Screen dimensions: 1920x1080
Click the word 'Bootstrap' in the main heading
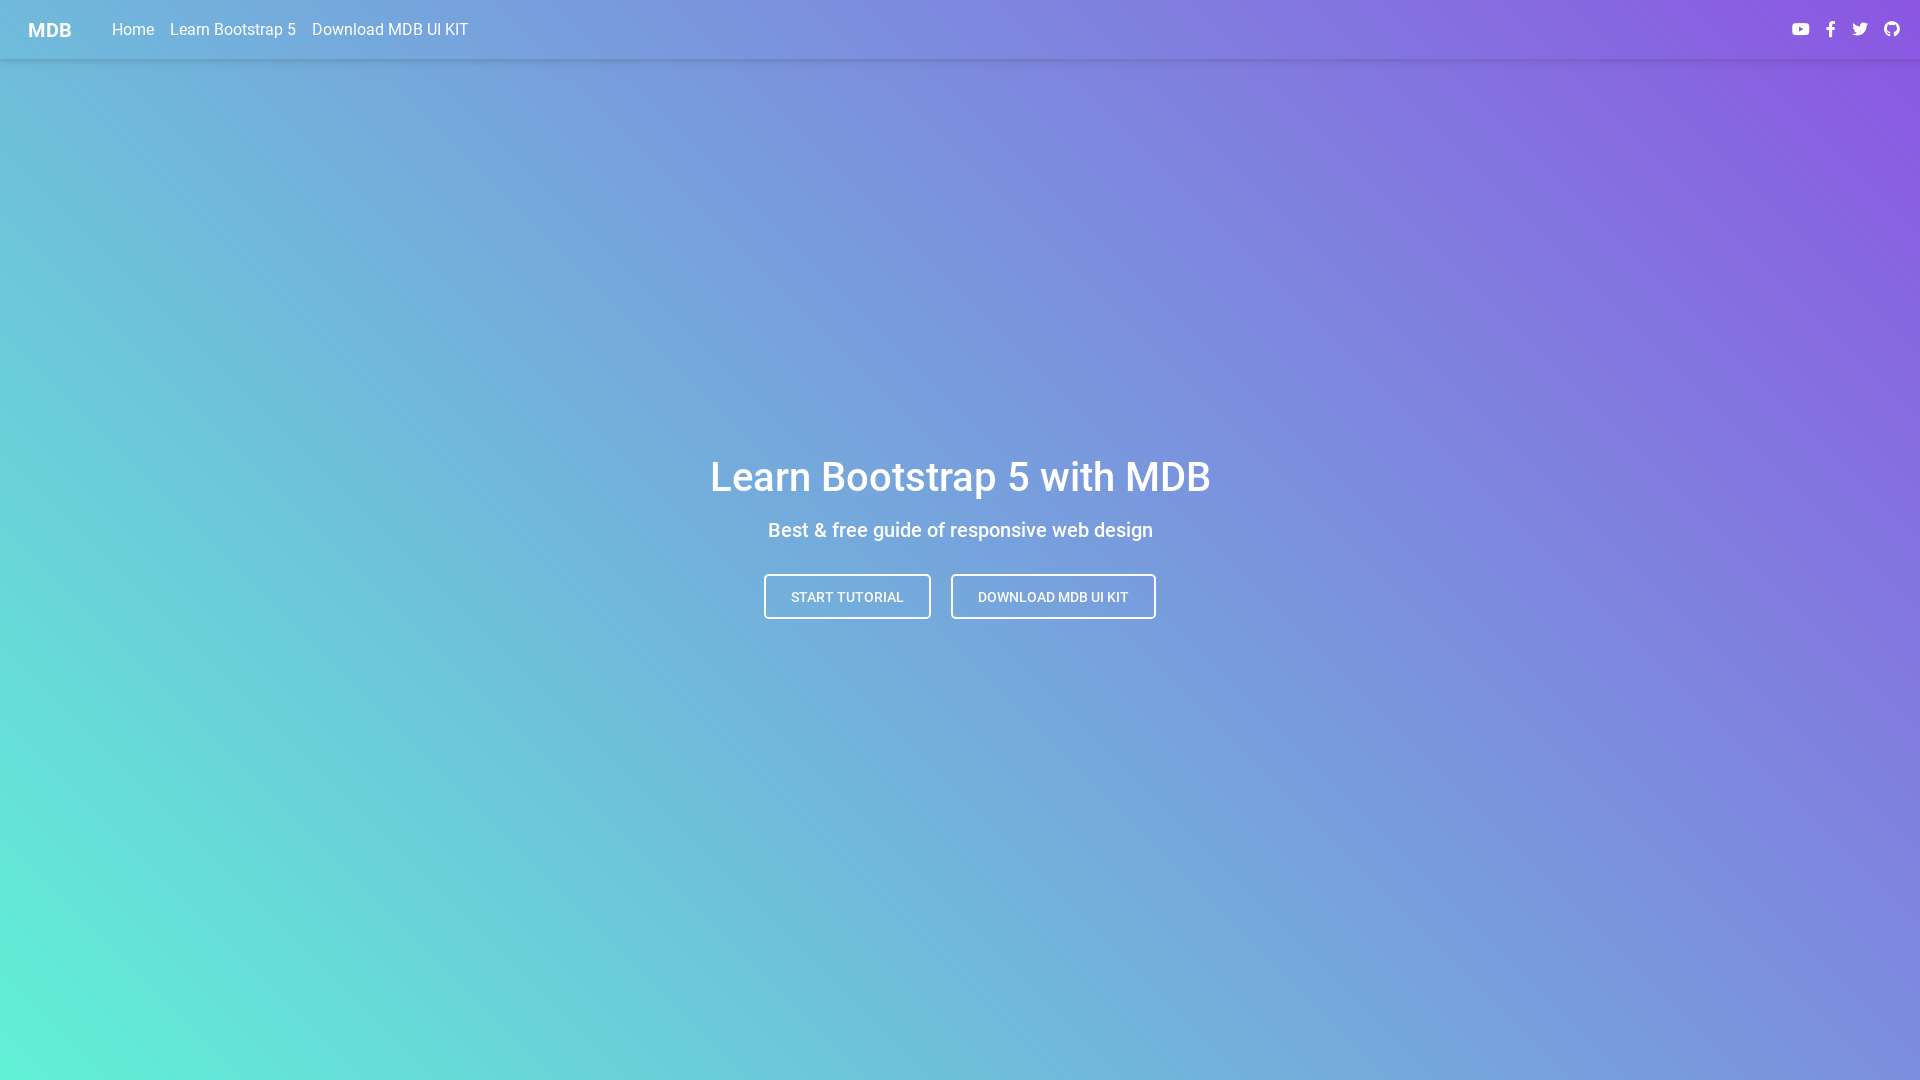tap(908, 477)
